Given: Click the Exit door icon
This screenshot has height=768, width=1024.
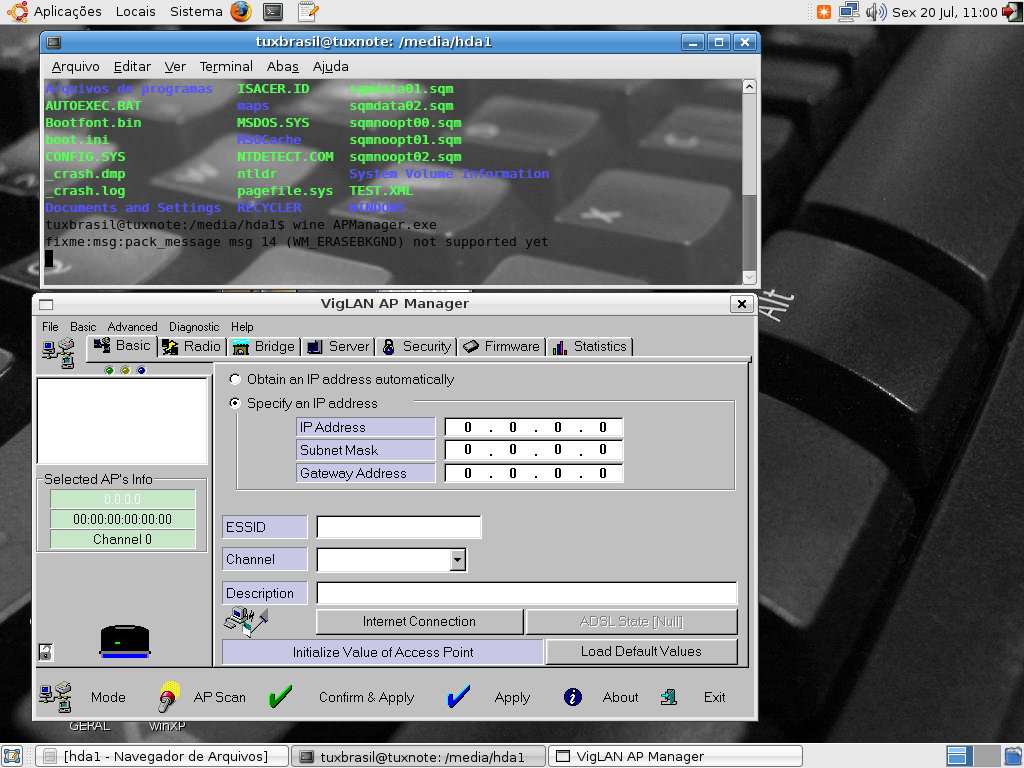Looking at the screenshot, I should [x=669, y=697].
